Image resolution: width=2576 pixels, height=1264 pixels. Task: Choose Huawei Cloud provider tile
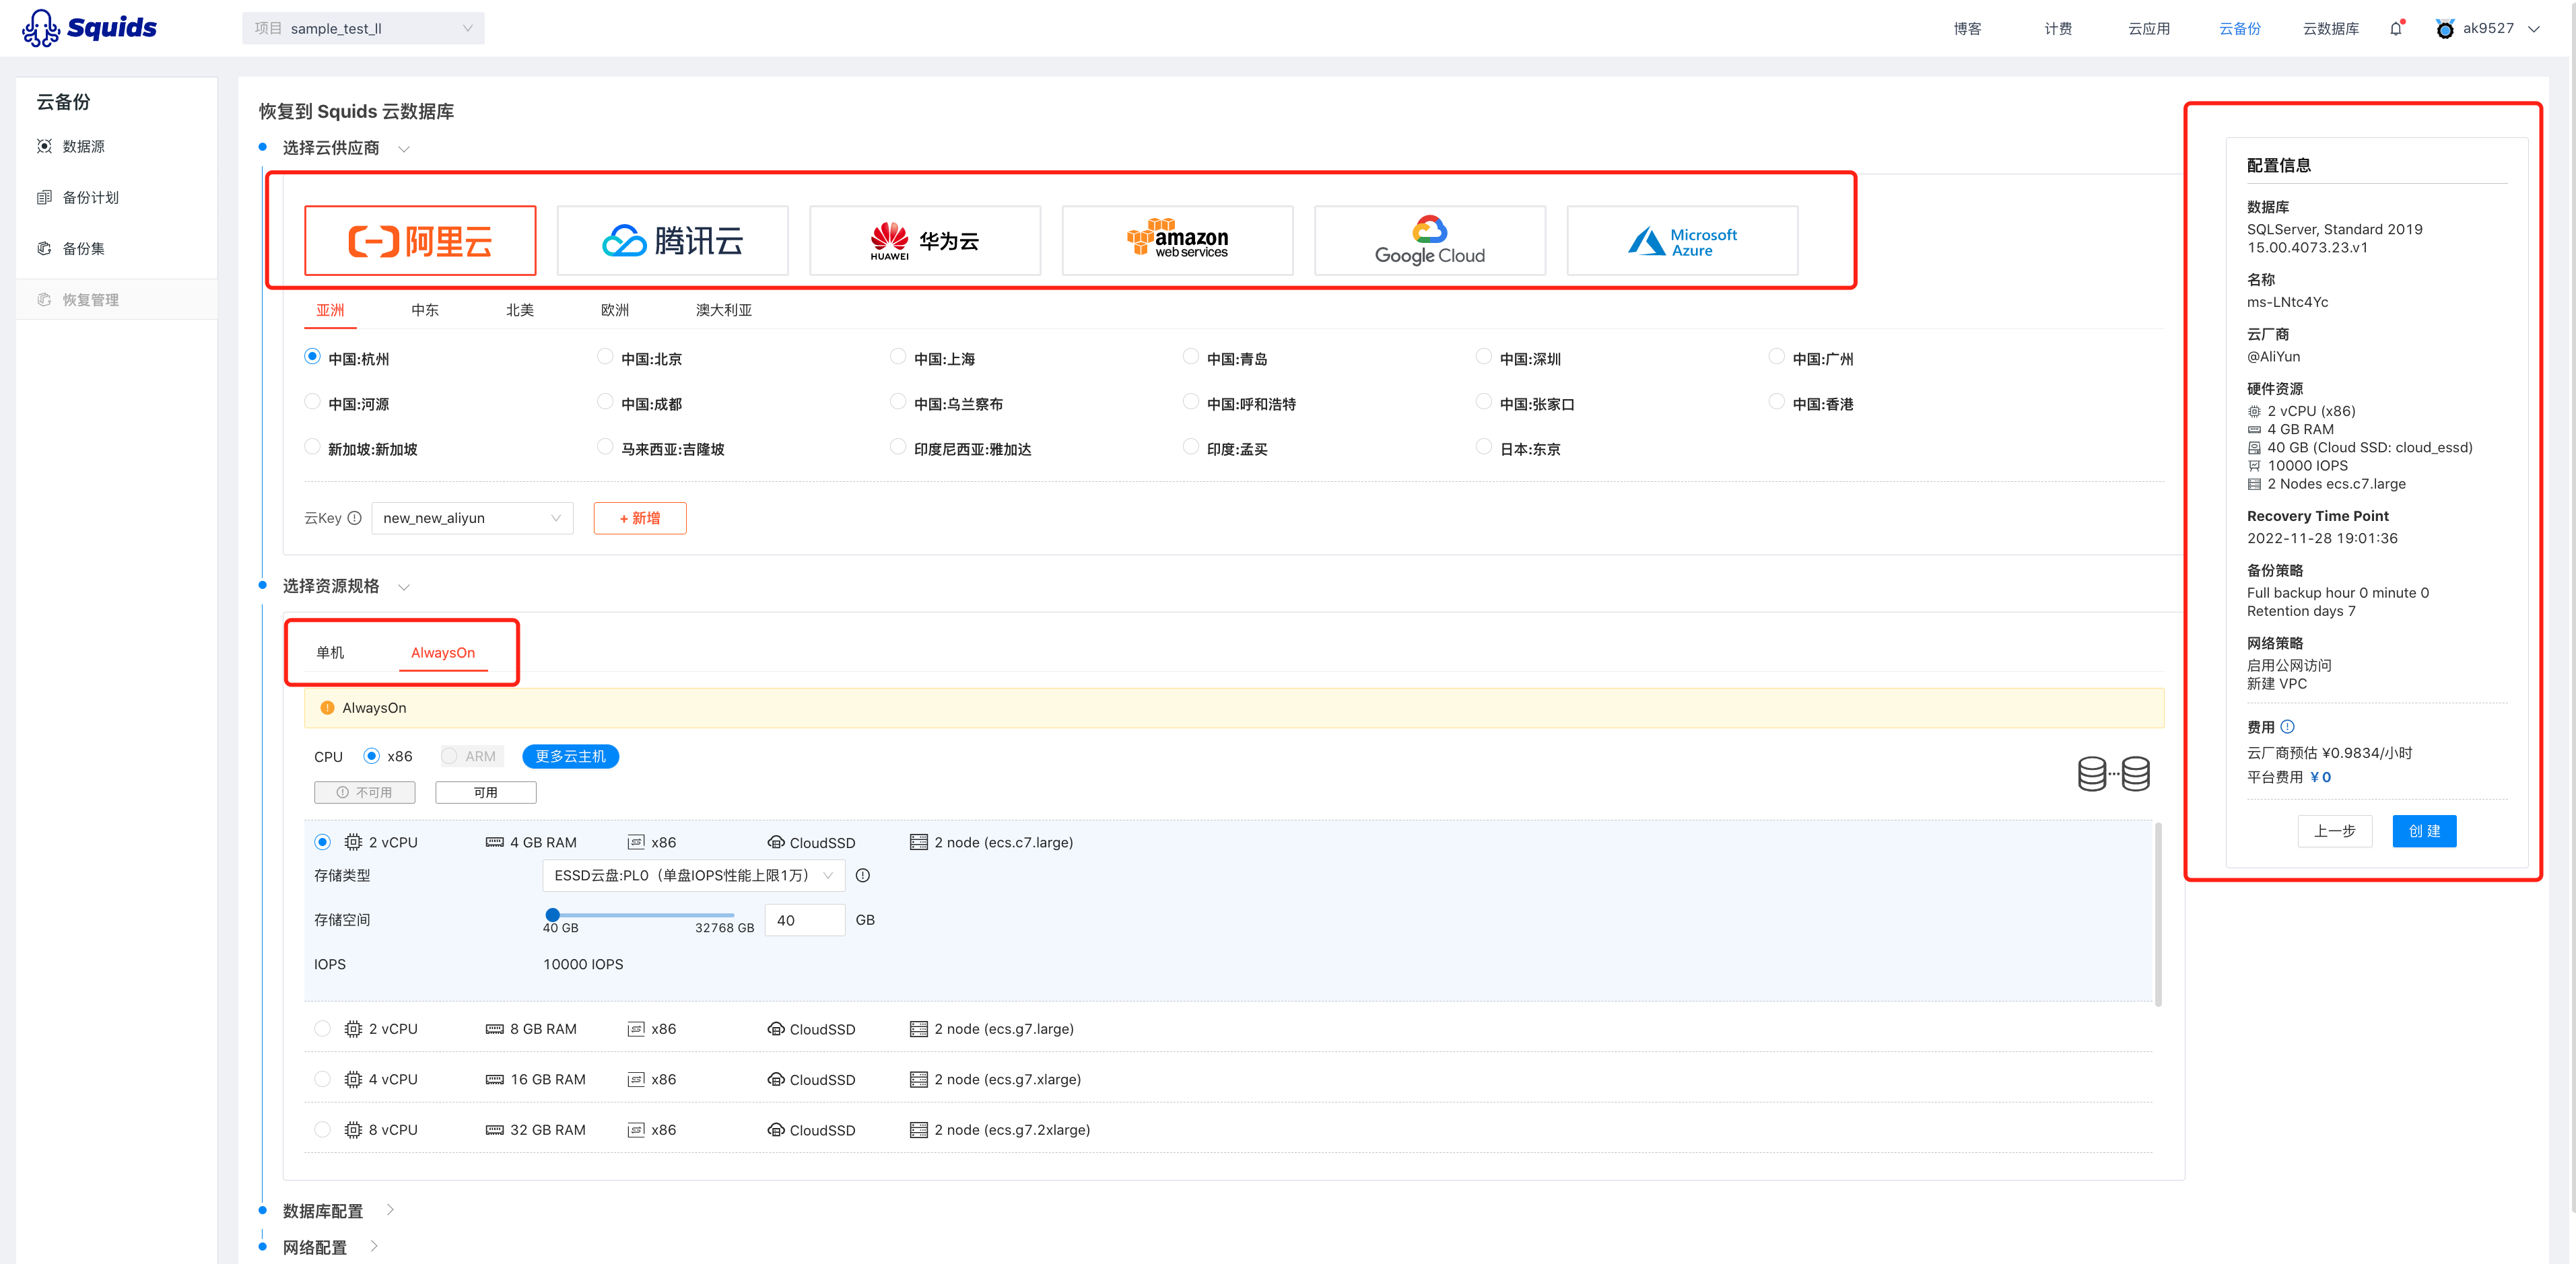pos(924,240)
